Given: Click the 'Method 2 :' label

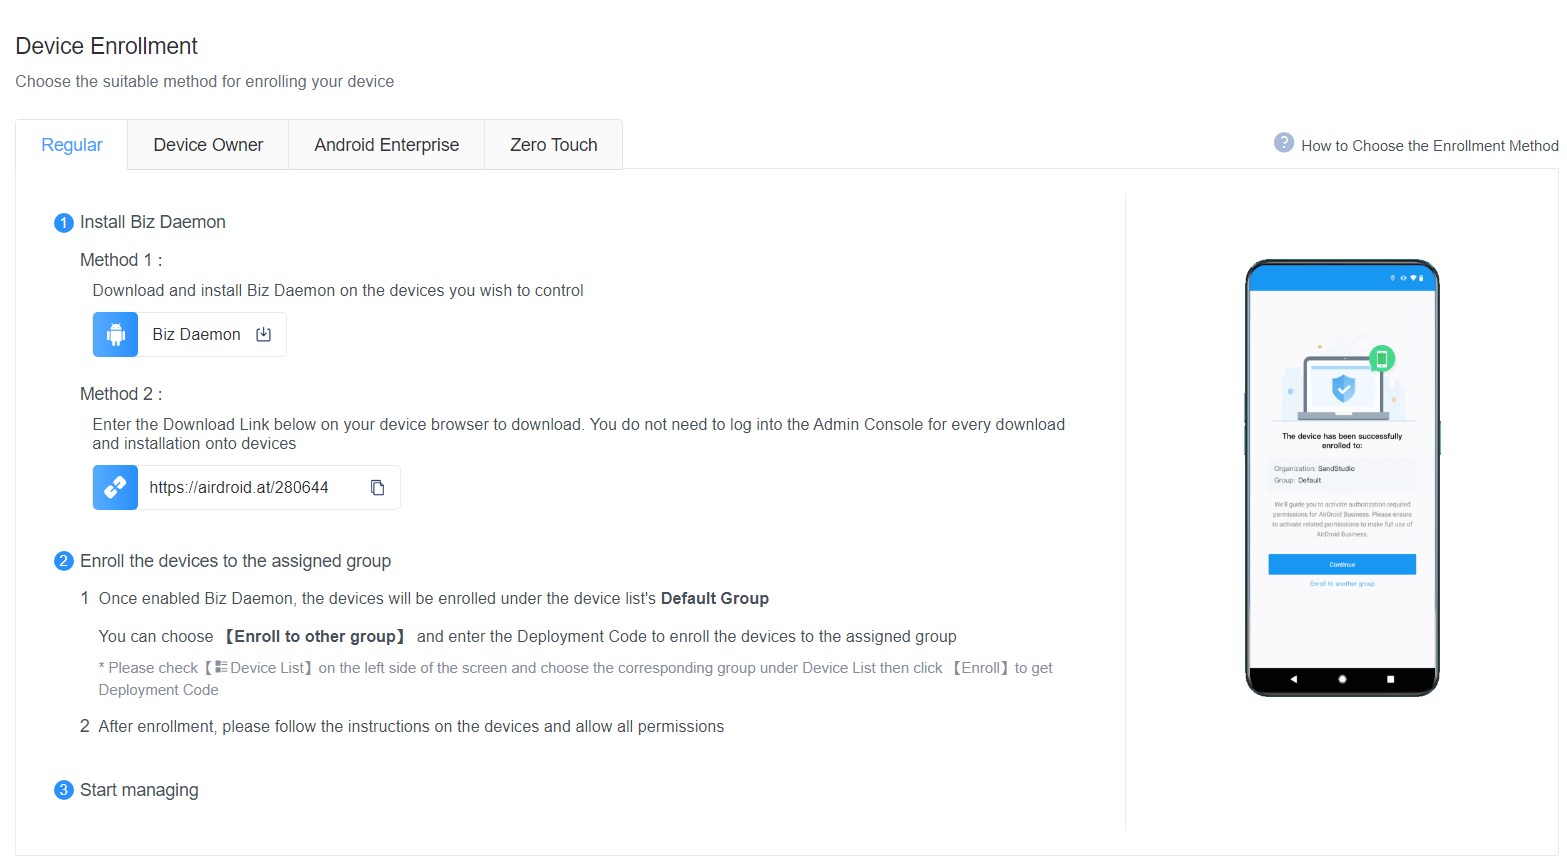Looking at the screenshot, I should coord(121,394).
